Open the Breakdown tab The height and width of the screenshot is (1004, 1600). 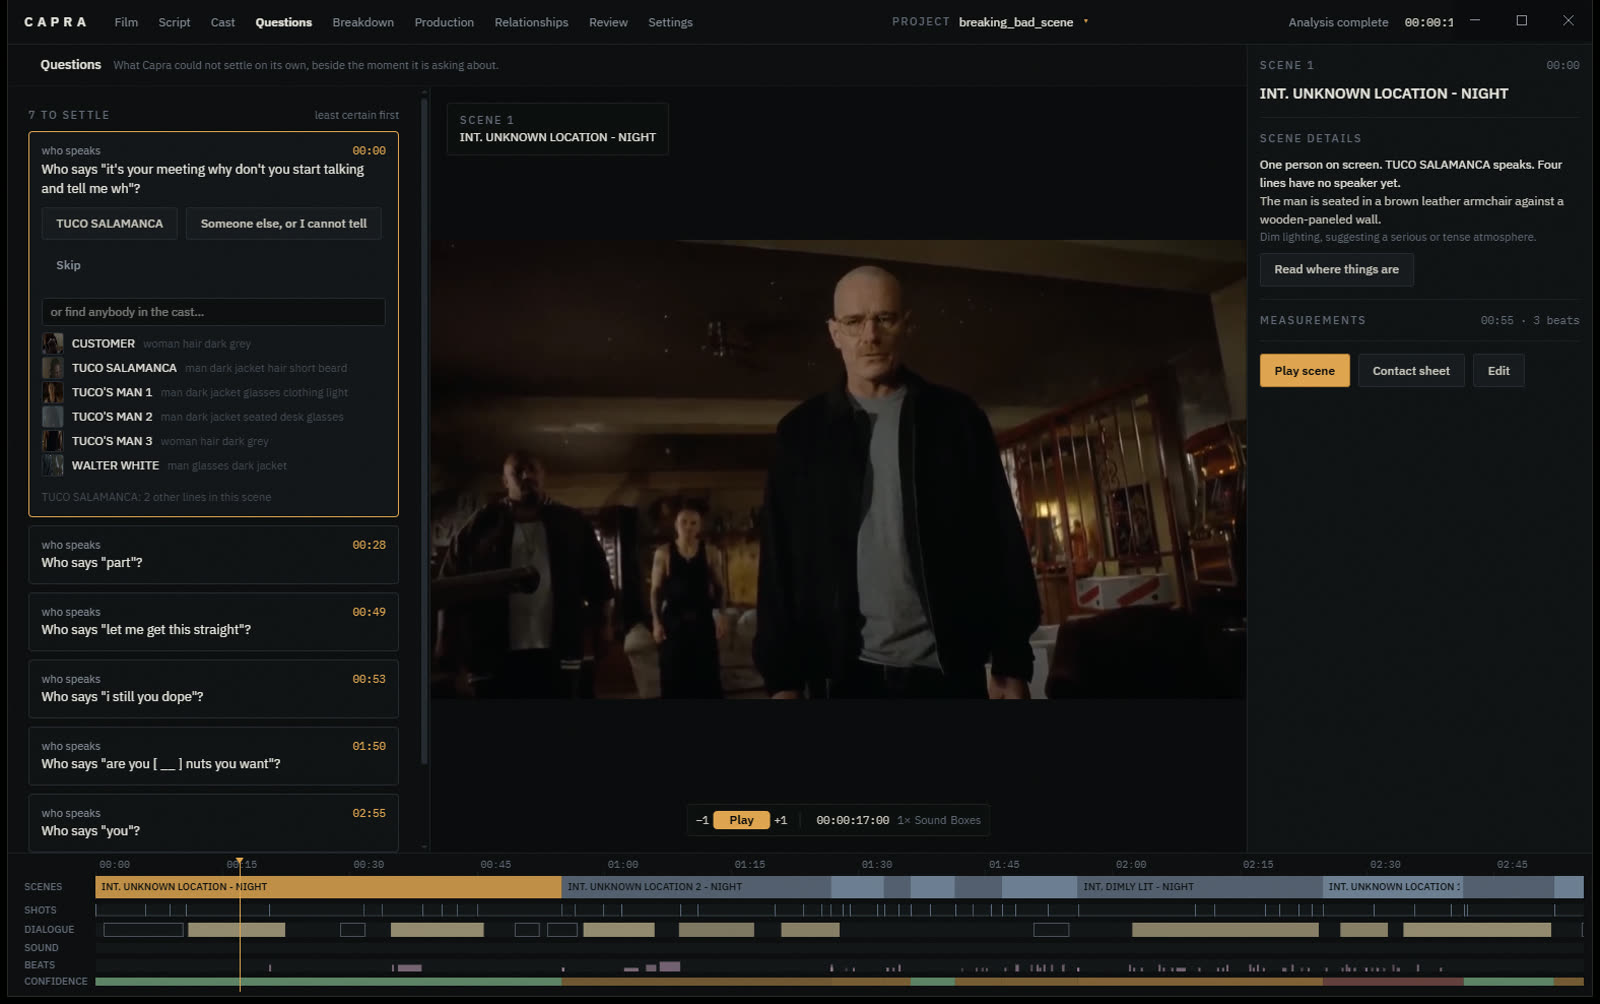pos(363,22)
